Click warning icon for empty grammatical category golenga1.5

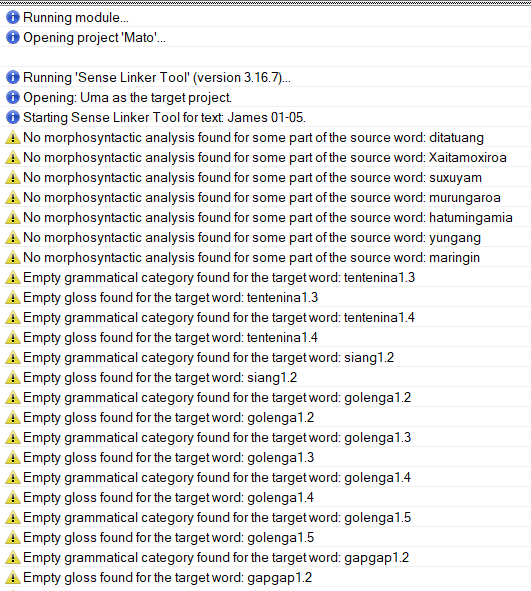click(13, 517)
